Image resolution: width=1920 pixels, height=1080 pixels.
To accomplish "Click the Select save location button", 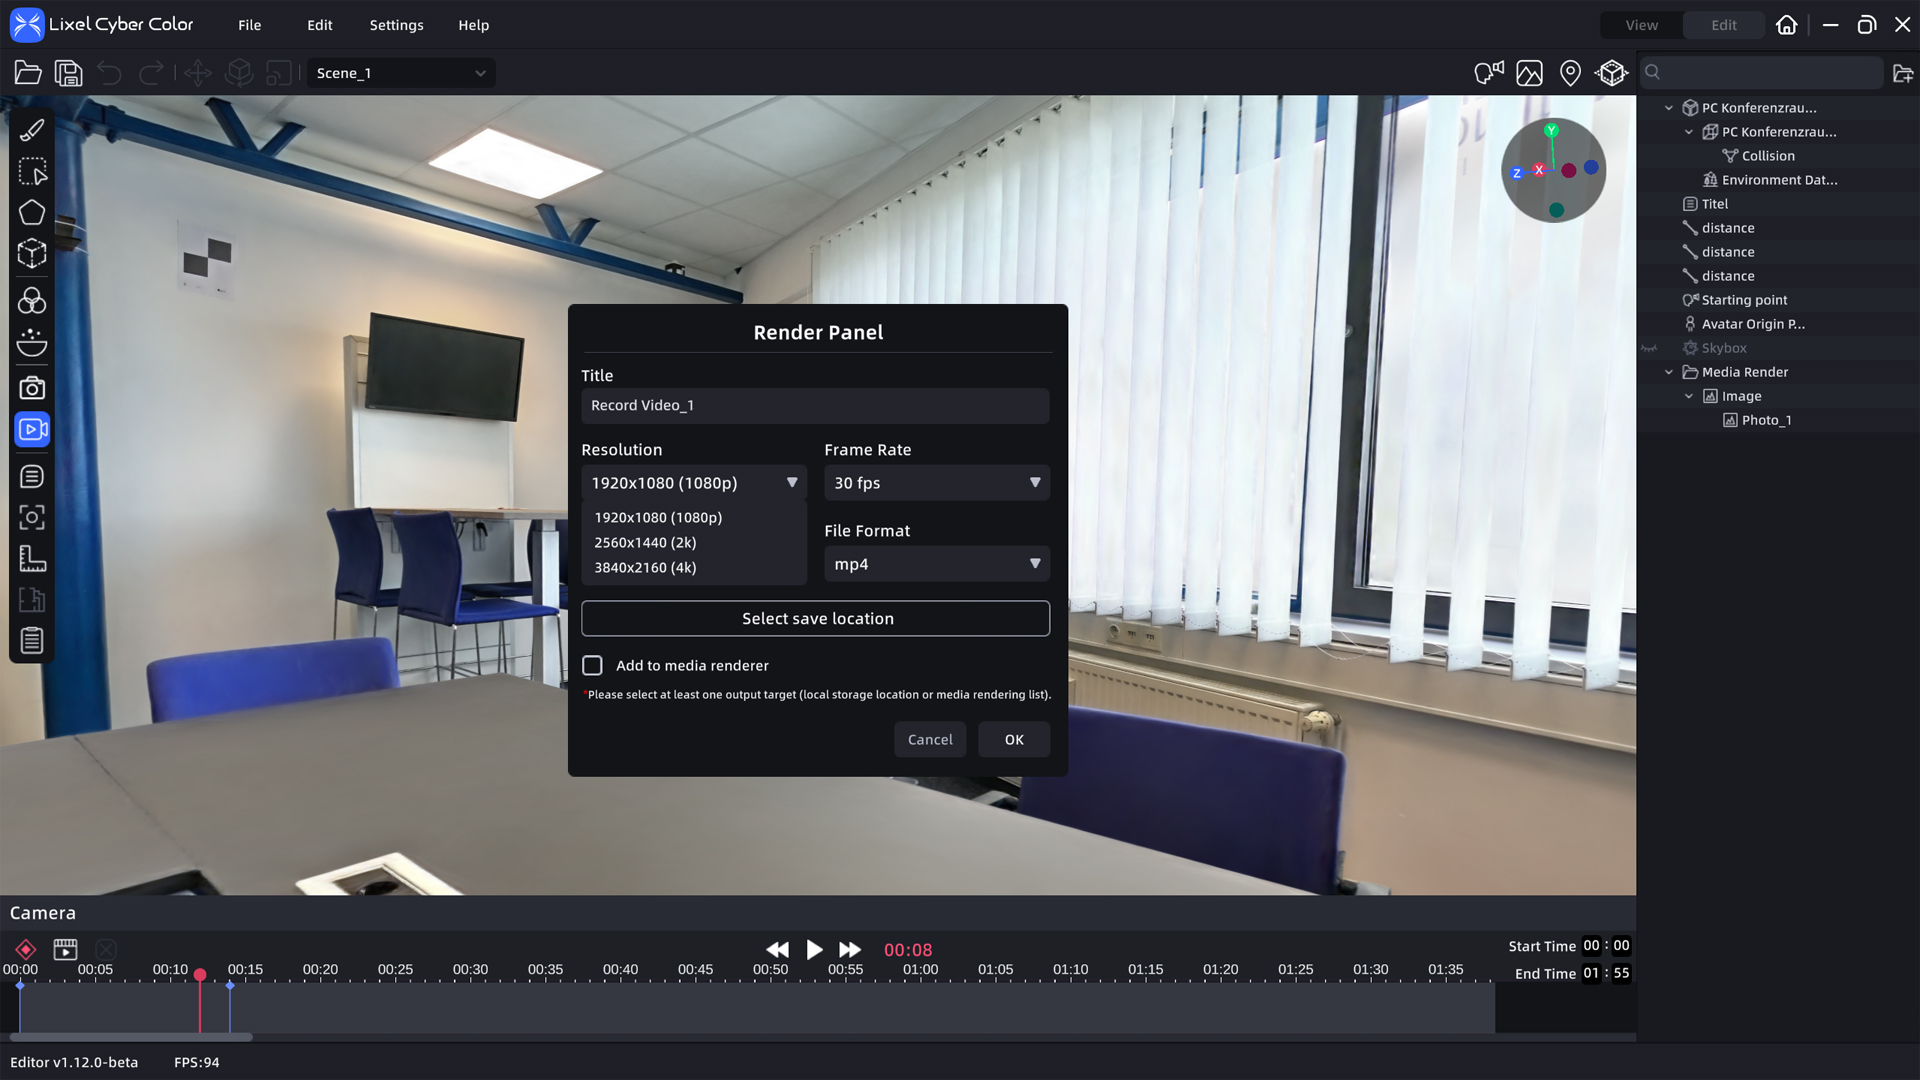I will coord(815,618).
